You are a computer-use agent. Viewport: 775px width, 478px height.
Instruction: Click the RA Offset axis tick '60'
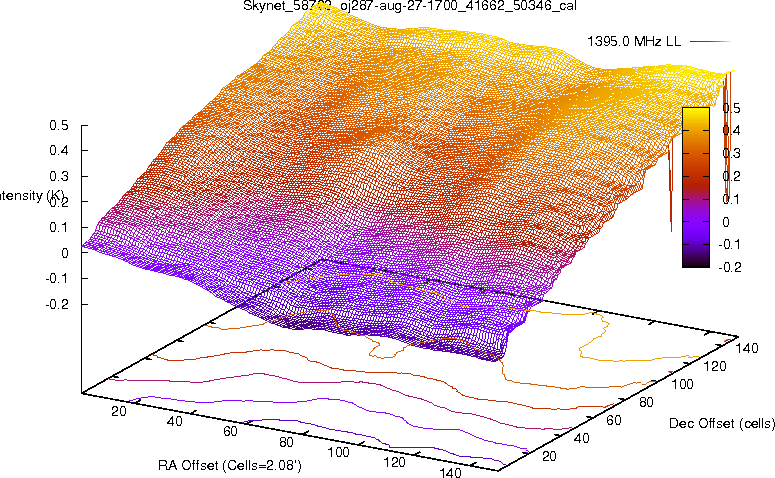[230, 432]
